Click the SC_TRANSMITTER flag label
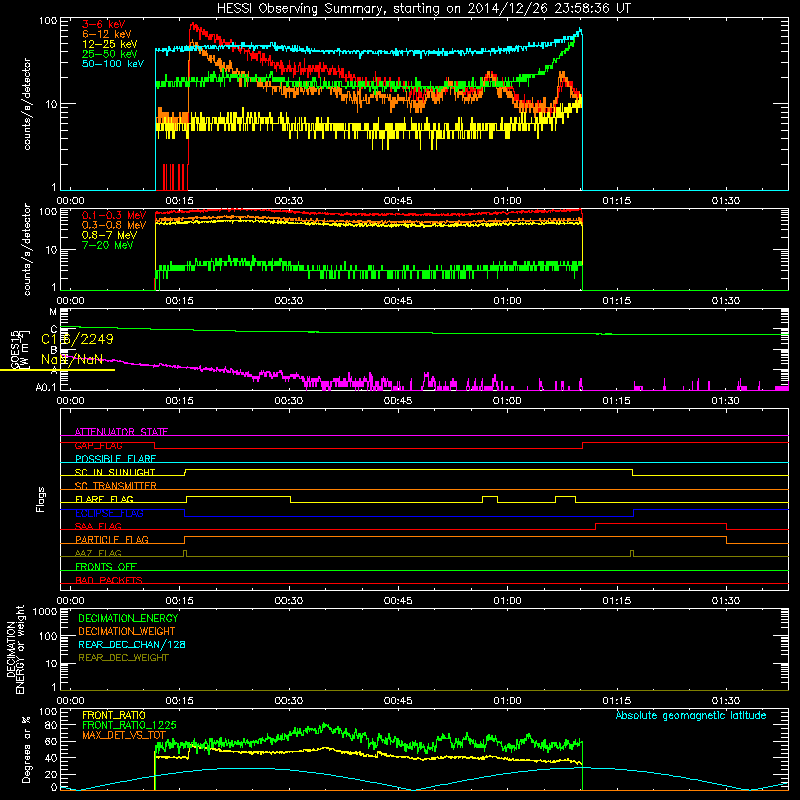 (x=115, y=486)
